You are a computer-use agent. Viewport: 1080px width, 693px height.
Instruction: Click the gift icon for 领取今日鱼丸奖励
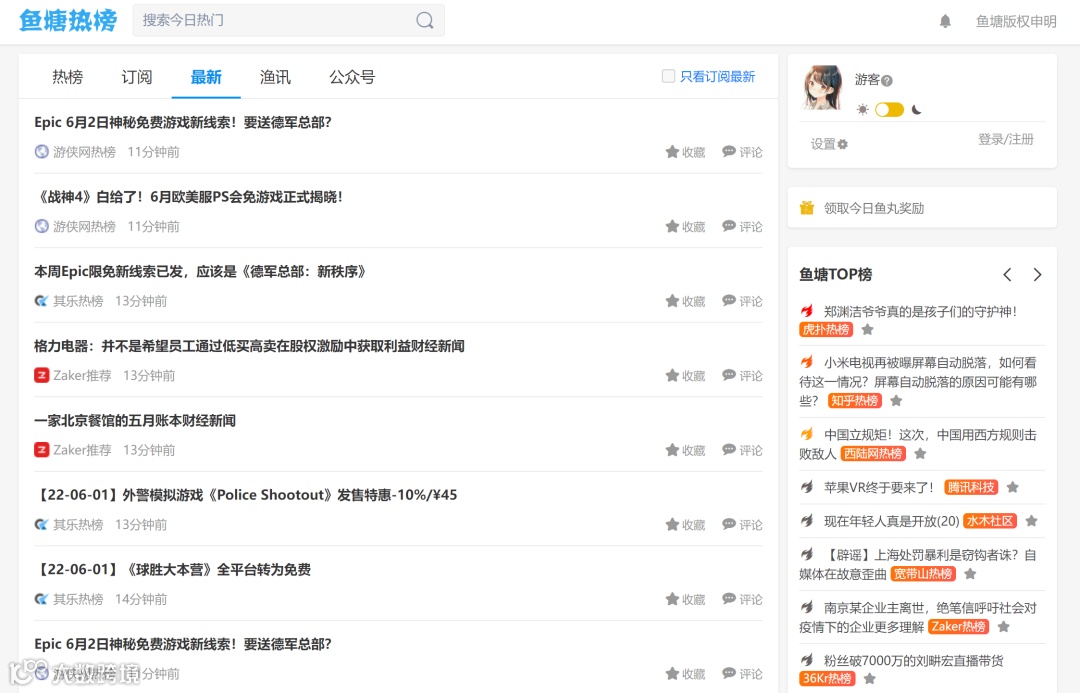pyautogui.click(x=807, y=208)
